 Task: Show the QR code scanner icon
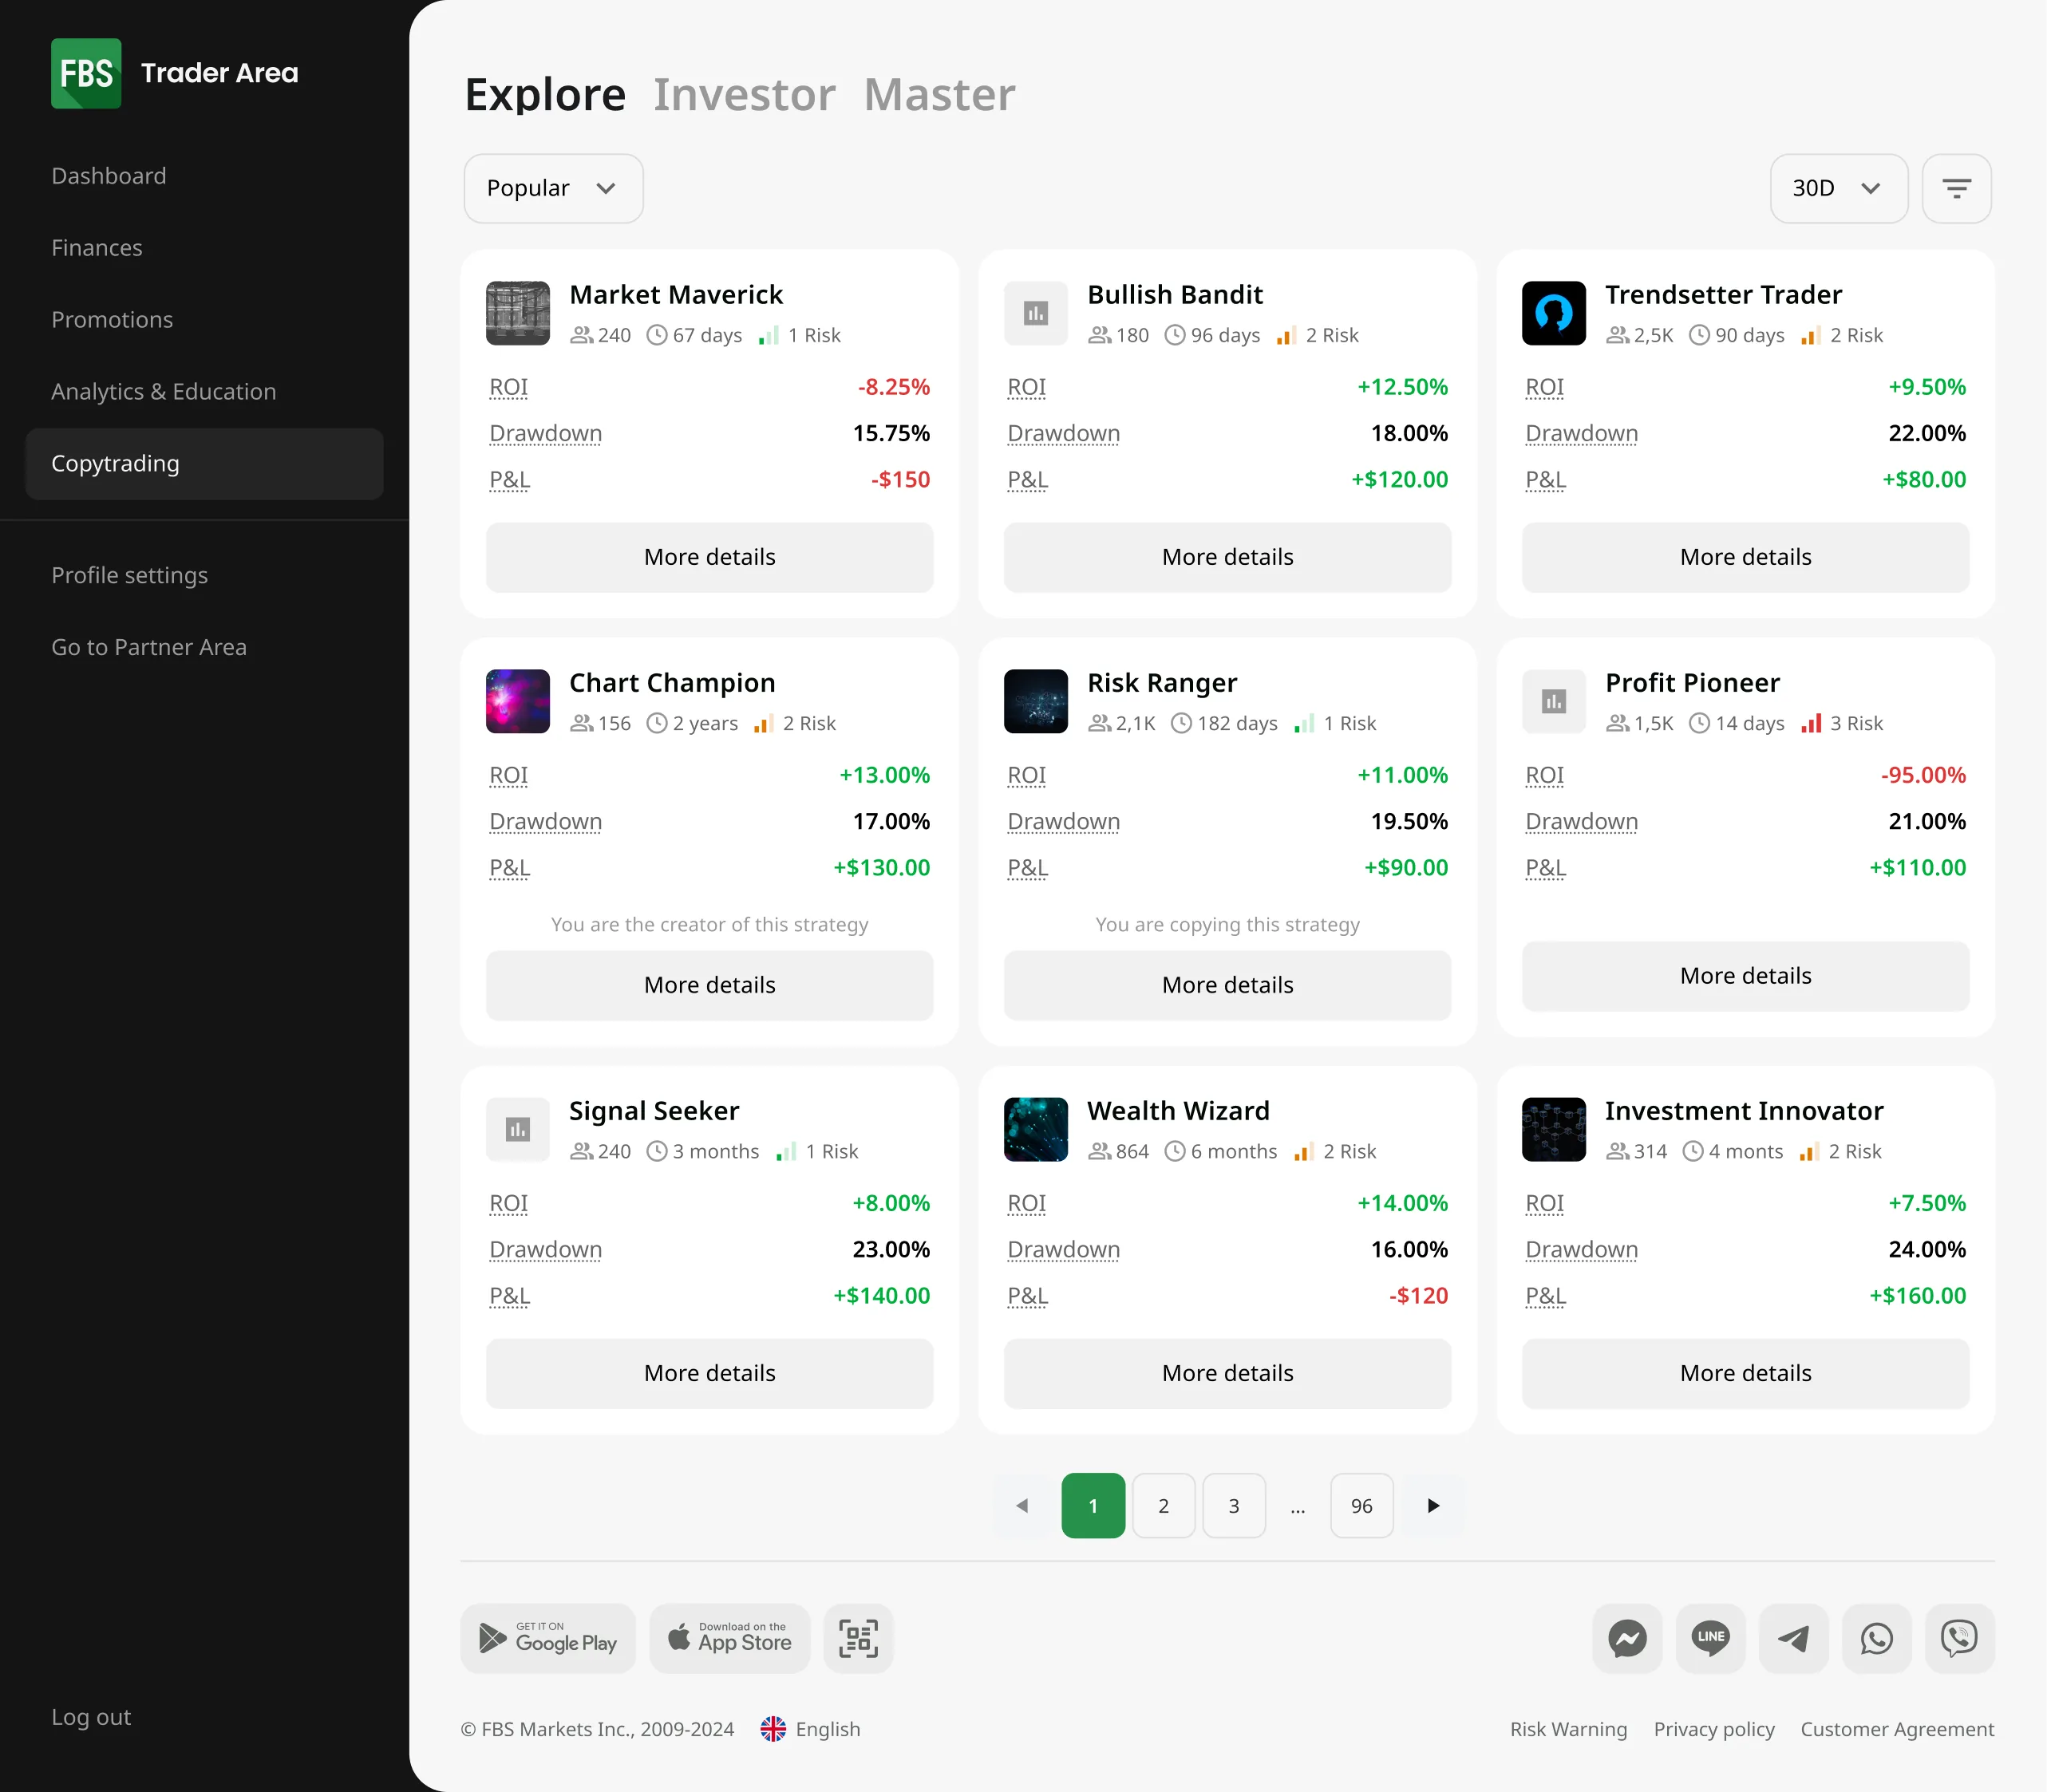pyautogui.click(x=858, y=1638)
